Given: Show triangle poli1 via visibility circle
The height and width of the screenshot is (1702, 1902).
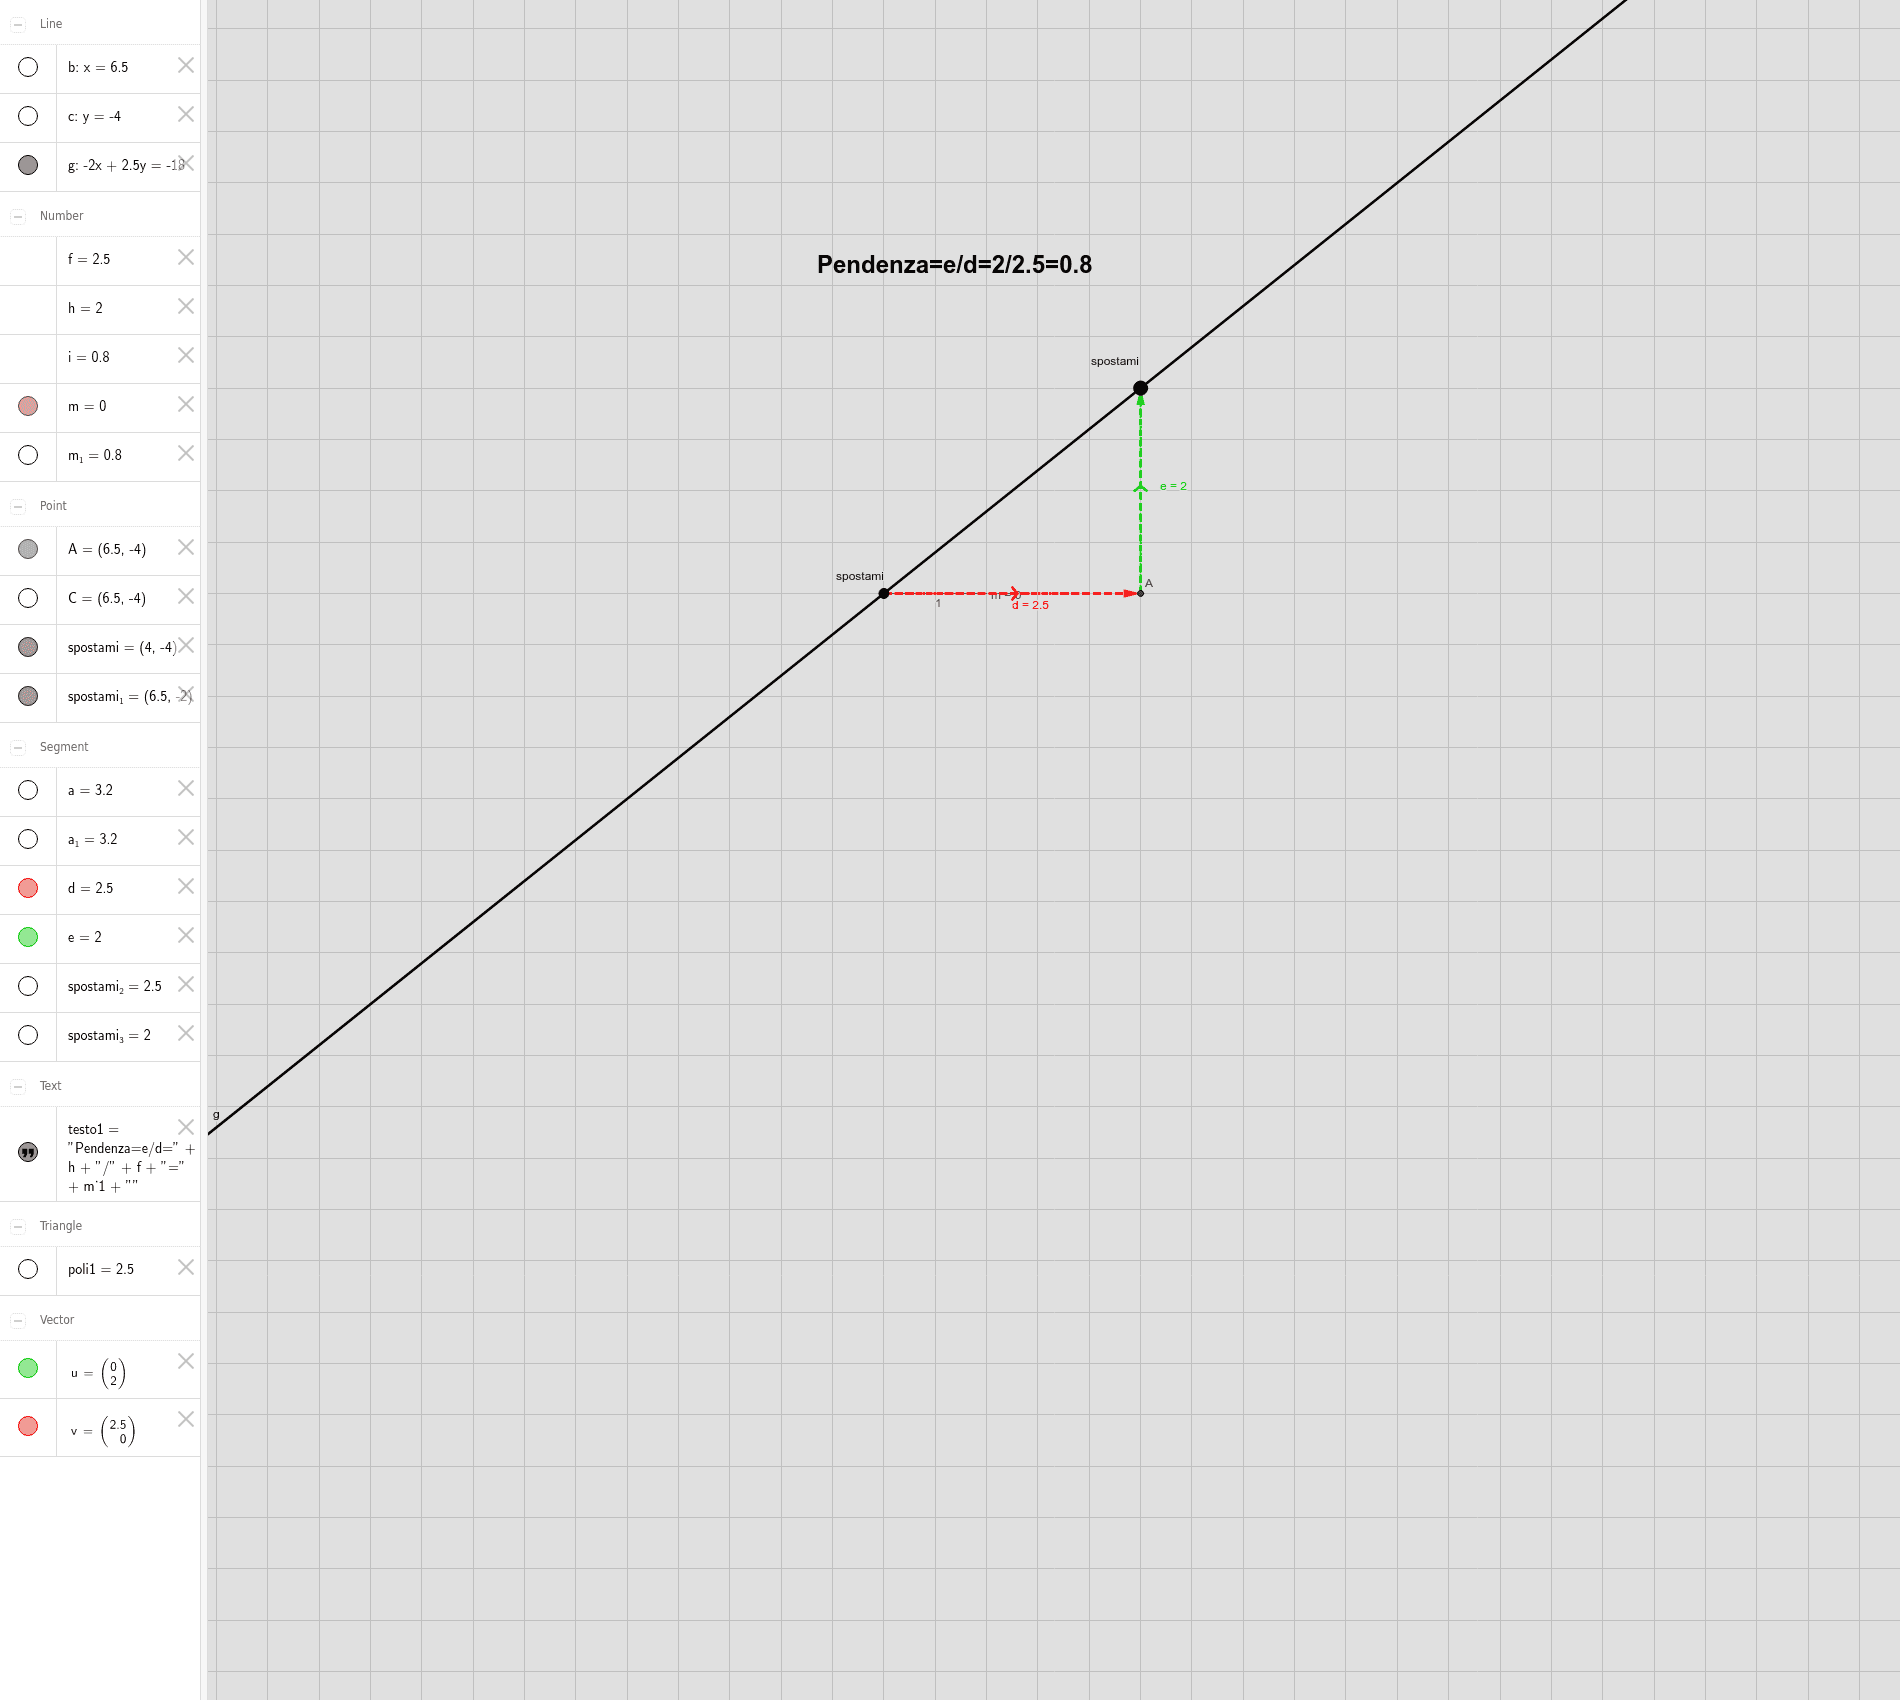Looking at the screenshot, I should (x=28, y=1269).
